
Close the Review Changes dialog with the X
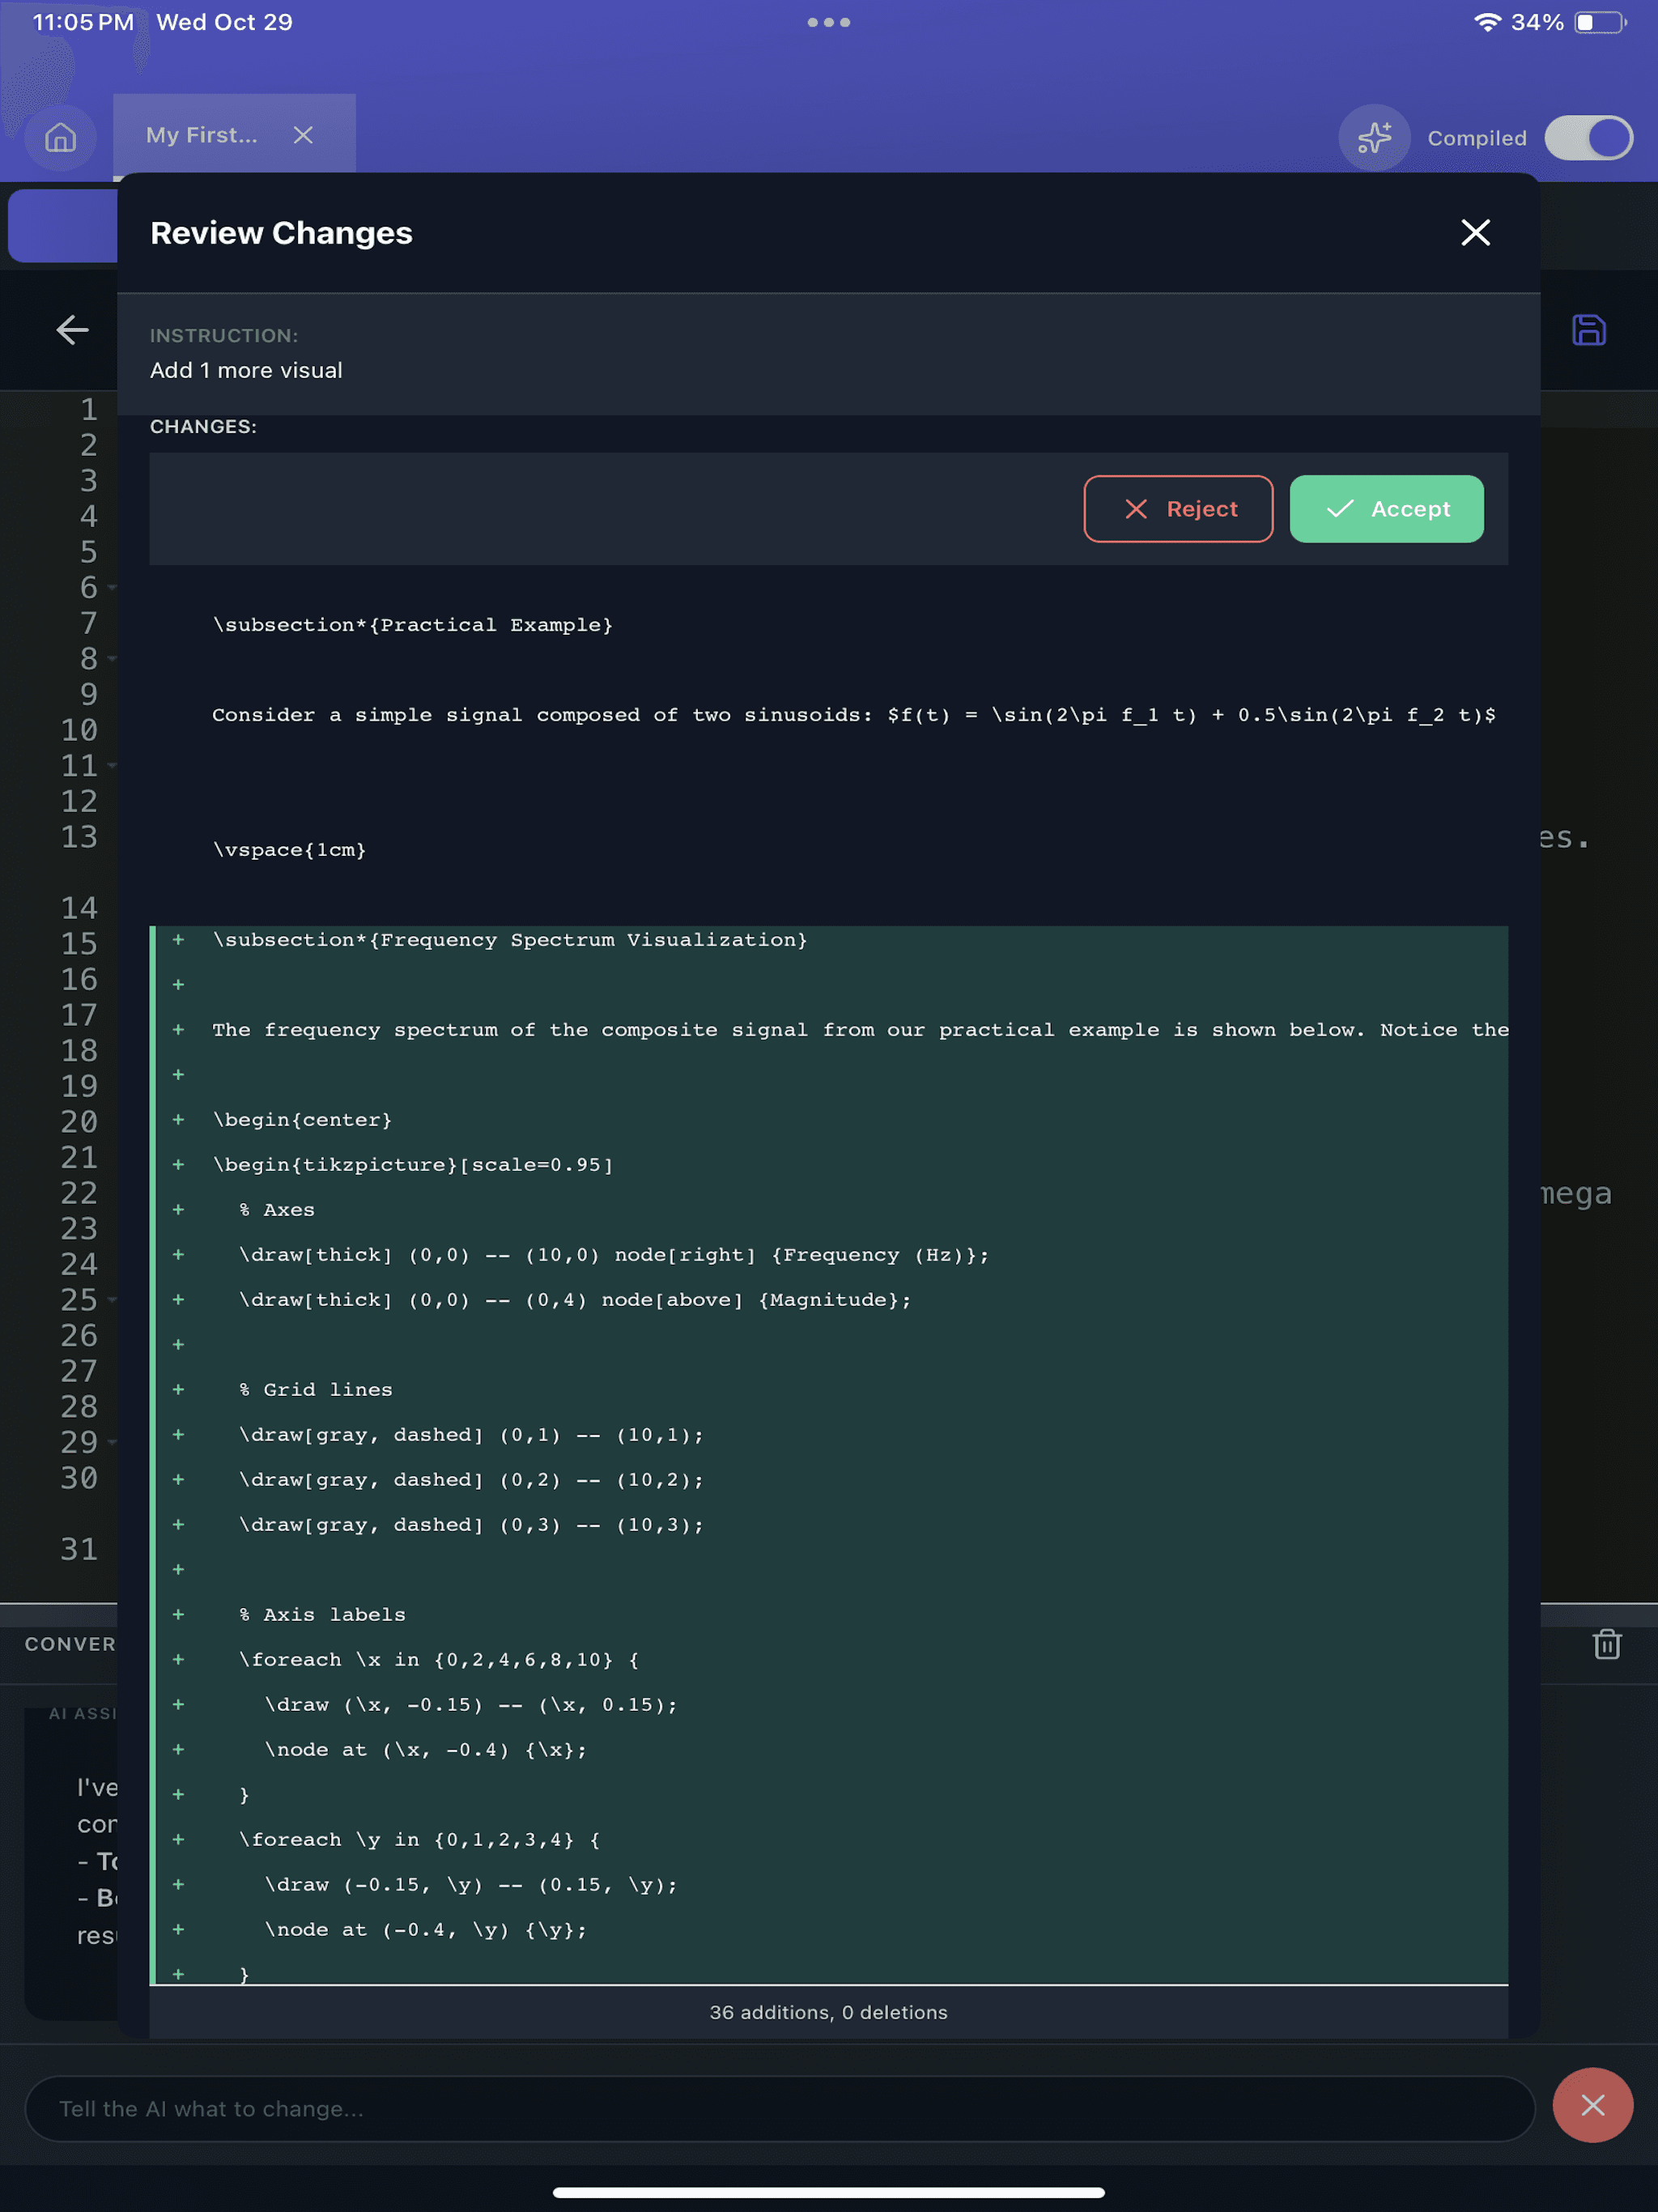tap(1475, 233)
